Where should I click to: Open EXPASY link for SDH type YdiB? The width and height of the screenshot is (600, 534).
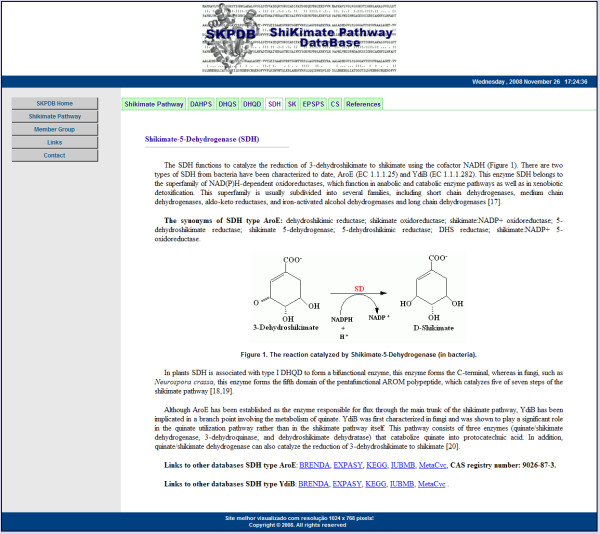(347, 484)
